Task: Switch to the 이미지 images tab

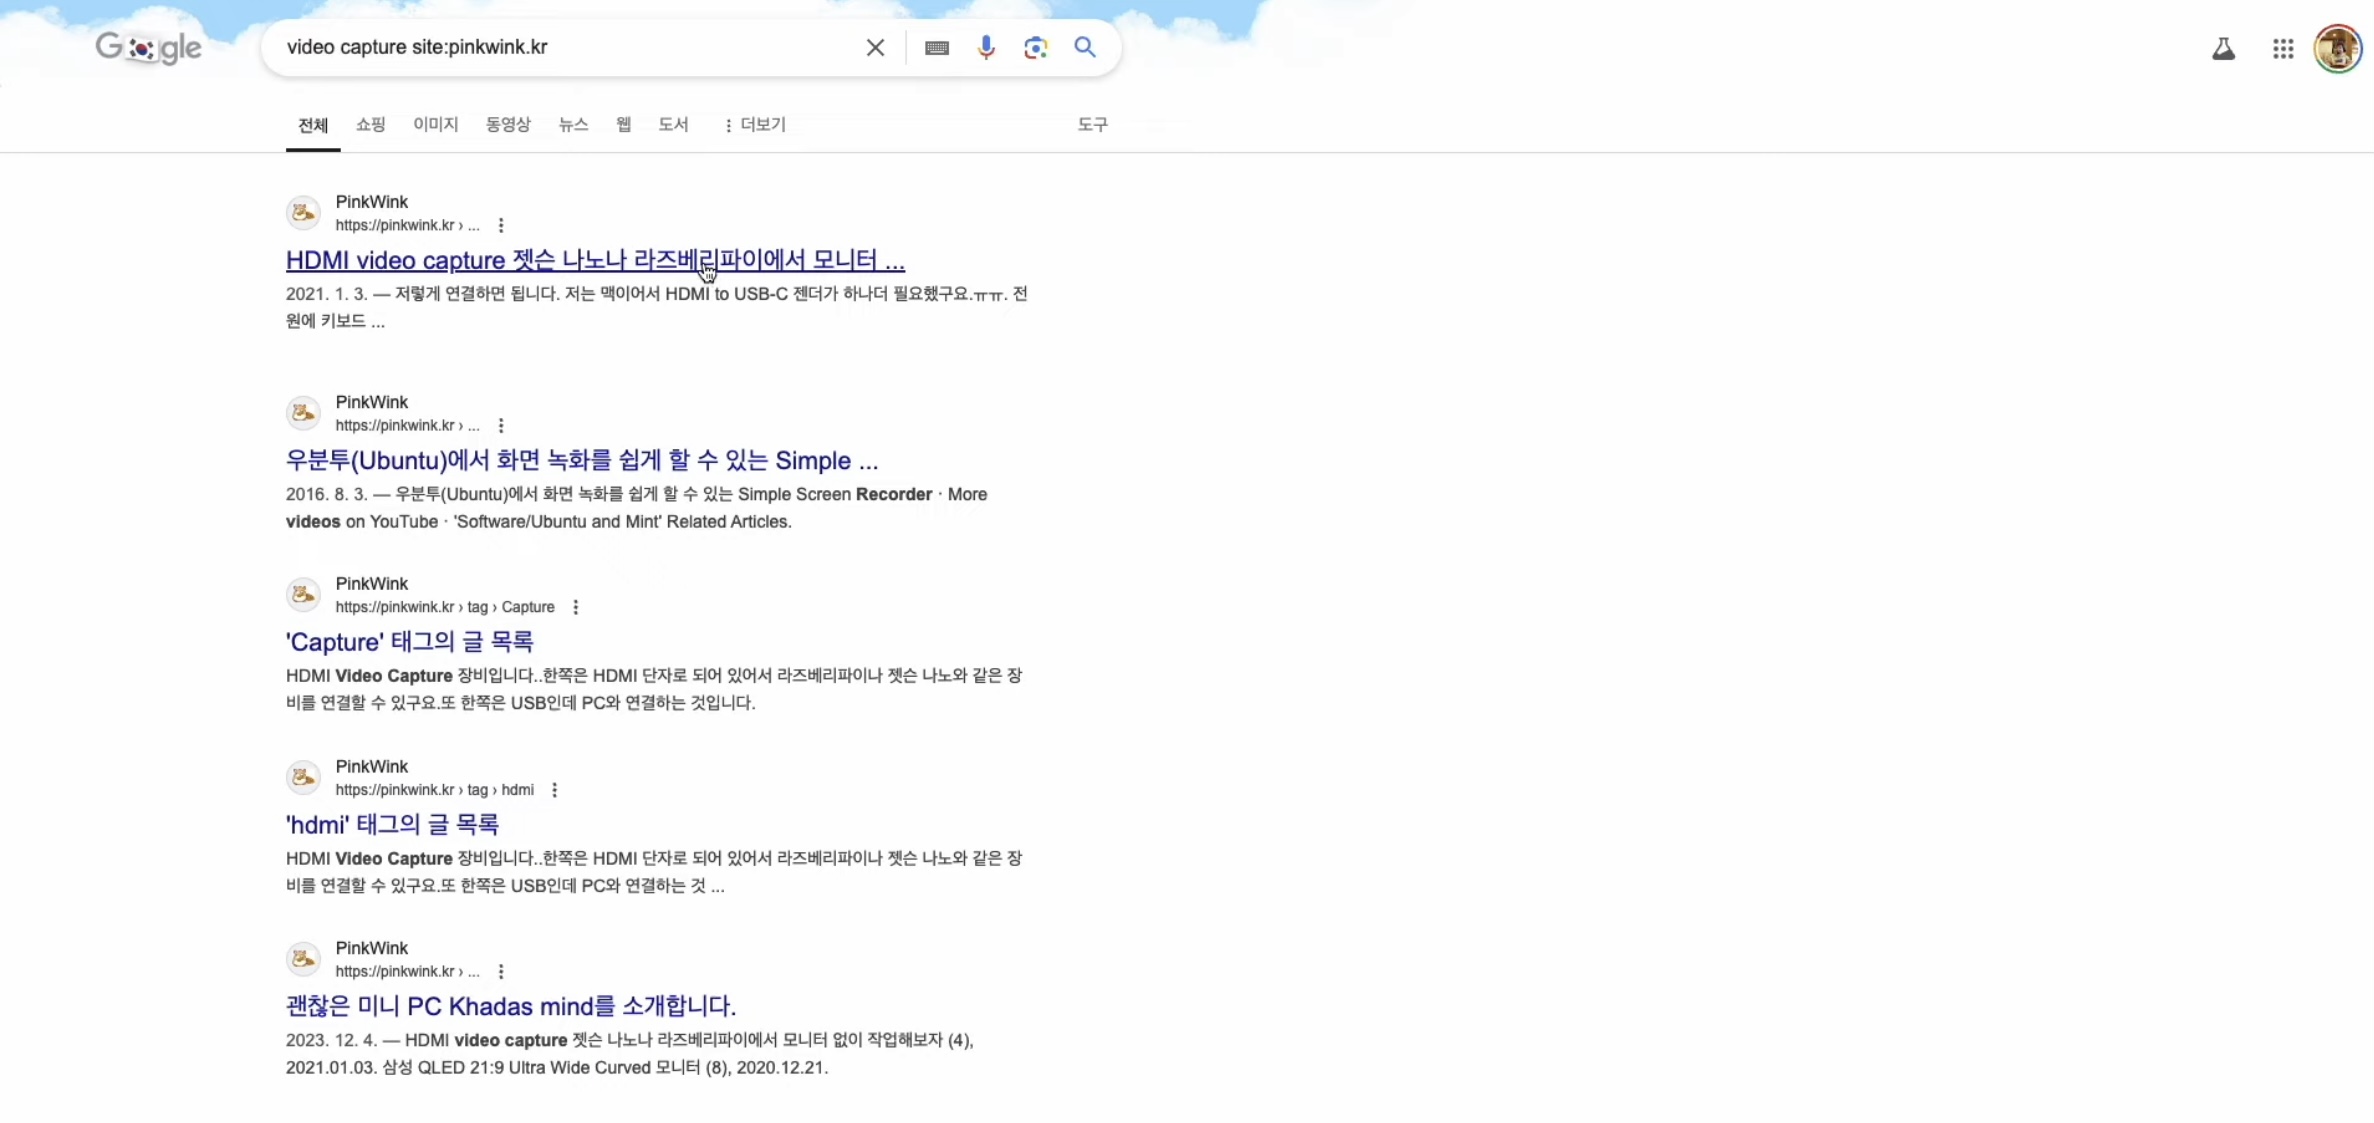Action: pos(435,125)
